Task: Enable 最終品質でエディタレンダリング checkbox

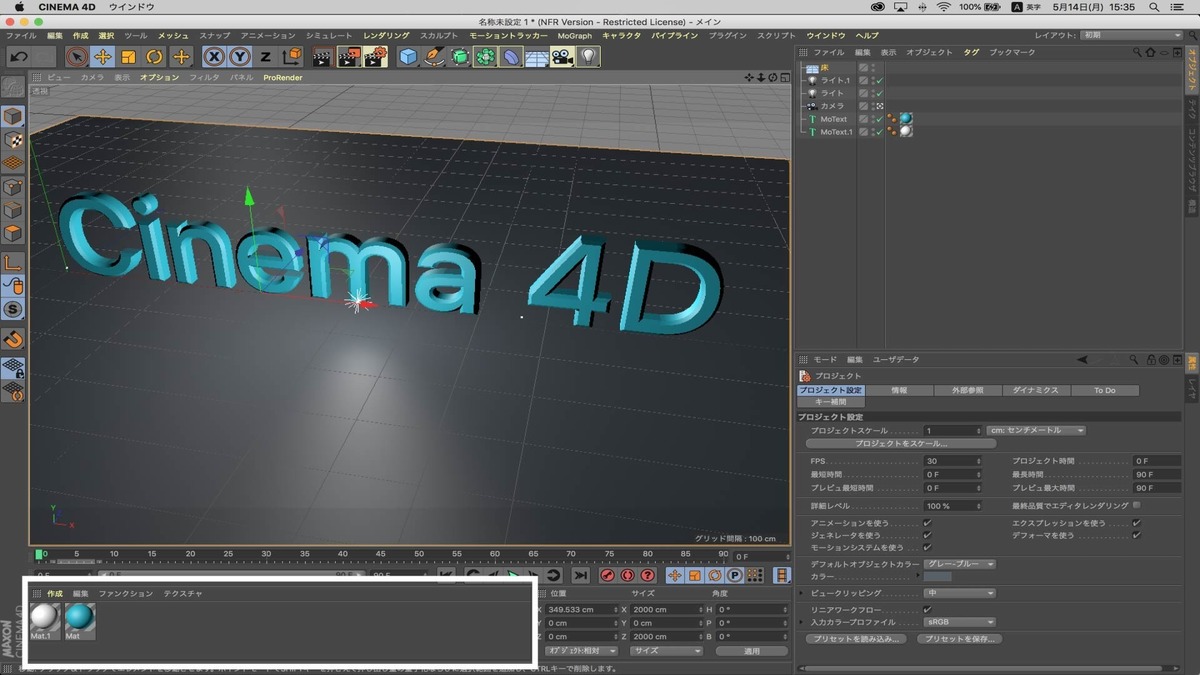Action: (x=1137, y=505)
